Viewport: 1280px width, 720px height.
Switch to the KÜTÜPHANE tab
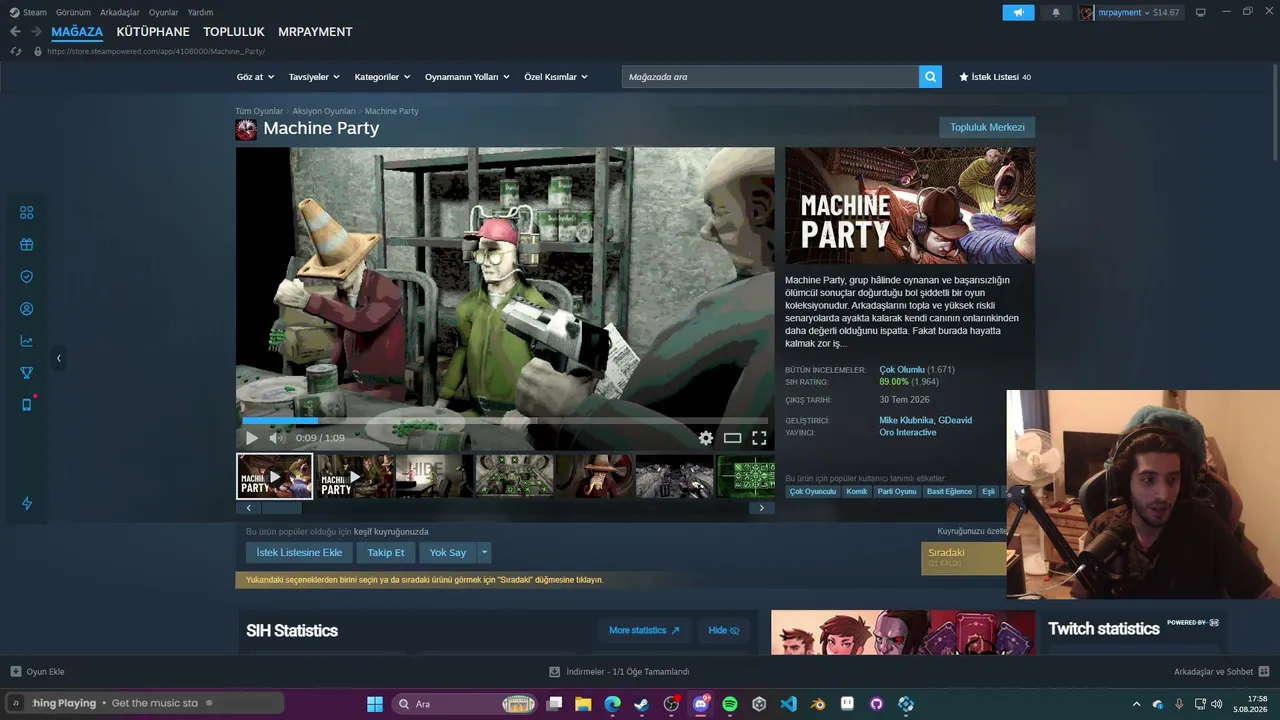[153, 32]
